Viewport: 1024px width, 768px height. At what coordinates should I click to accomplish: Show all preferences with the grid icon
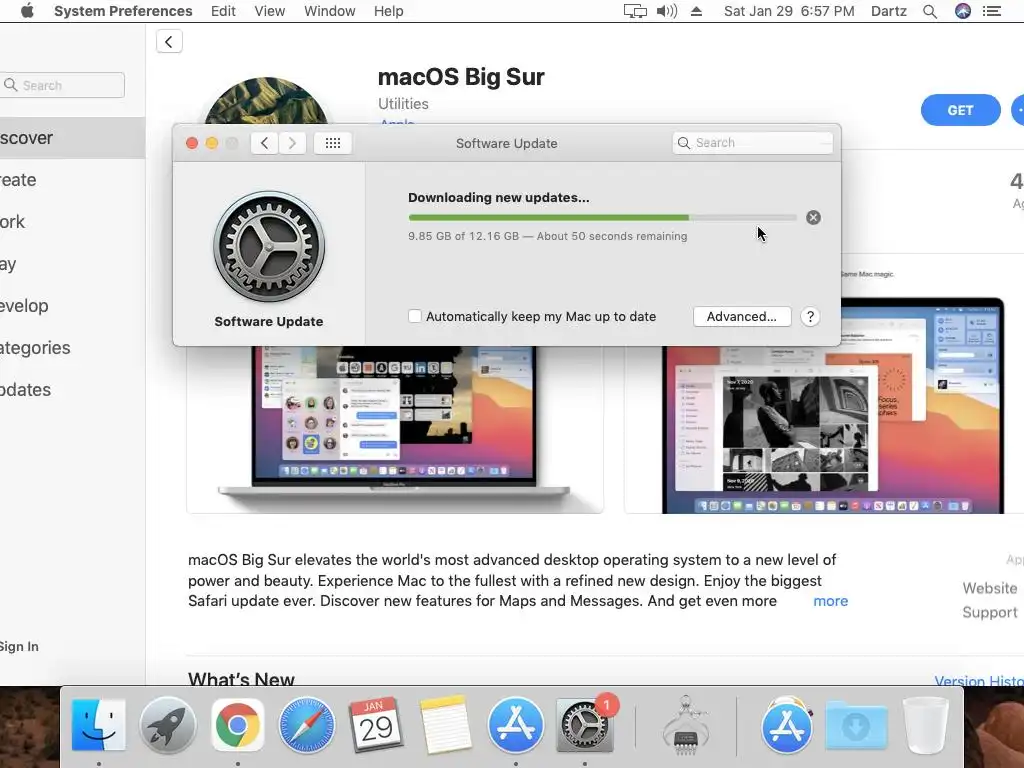(x=332, y=143)
